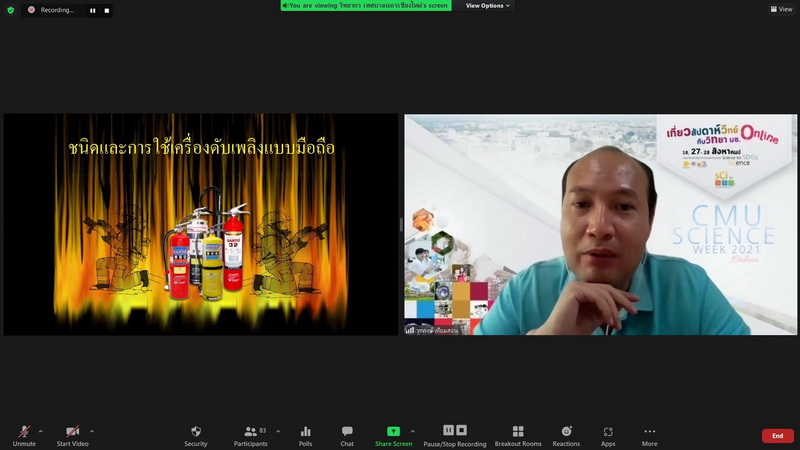Switch layout using the View button
Viewport: 800px width, 450px height.
pyautogui.click(x=781, y=9)
